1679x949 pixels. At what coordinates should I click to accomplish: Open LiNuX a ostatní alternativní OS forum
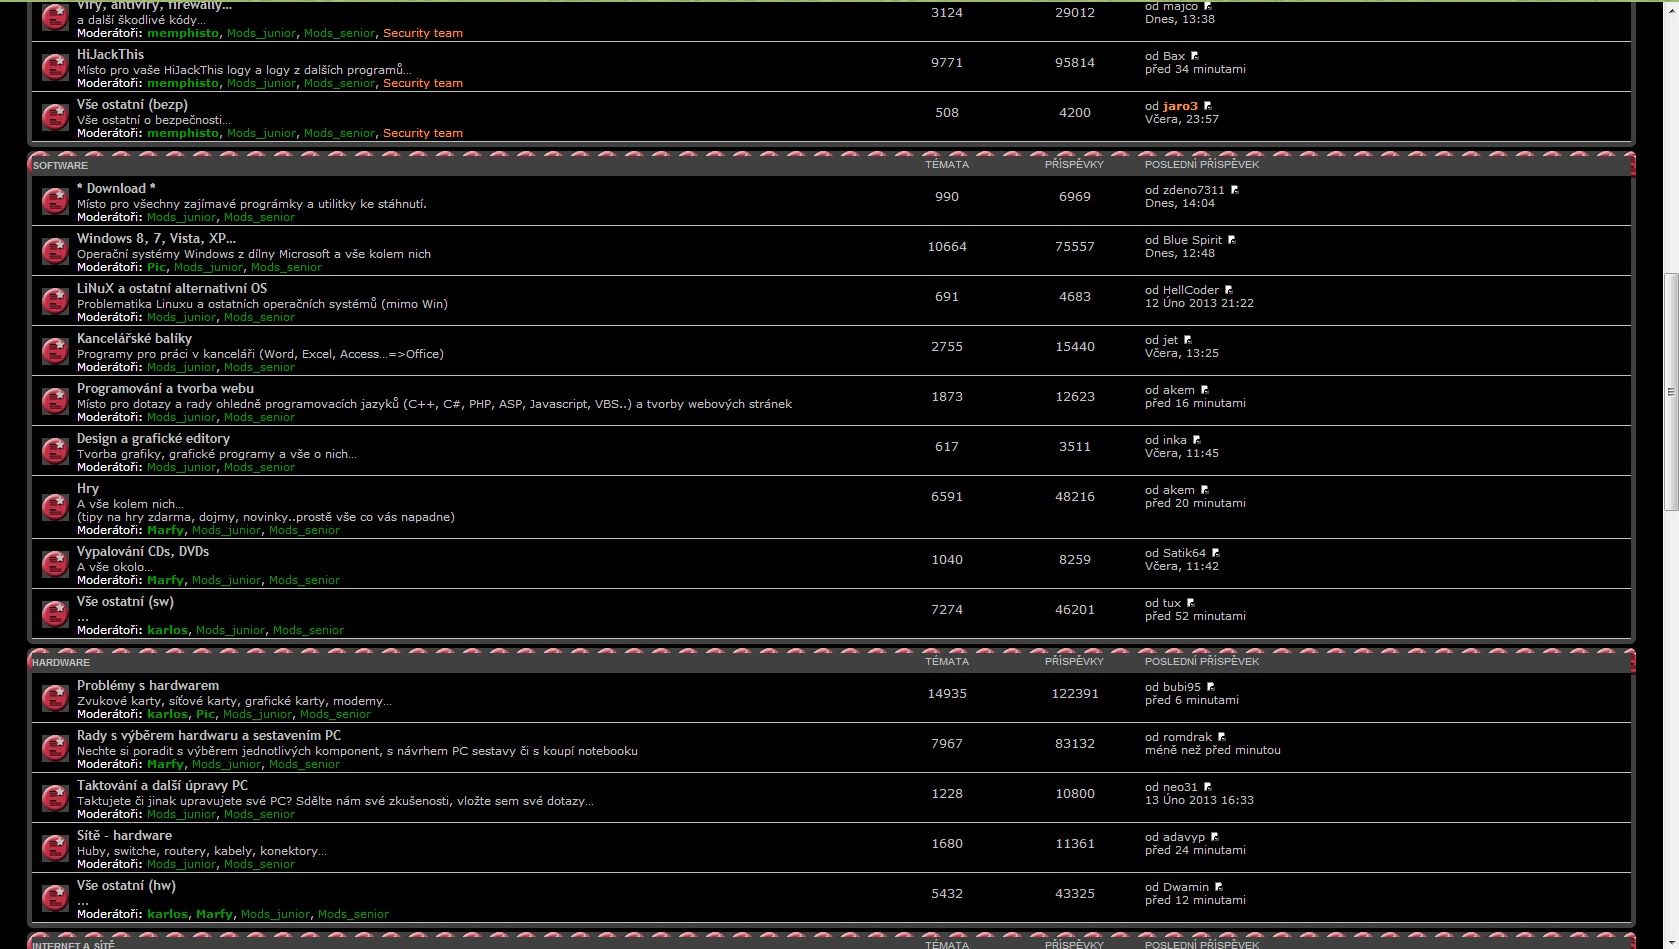click(172, 288)
